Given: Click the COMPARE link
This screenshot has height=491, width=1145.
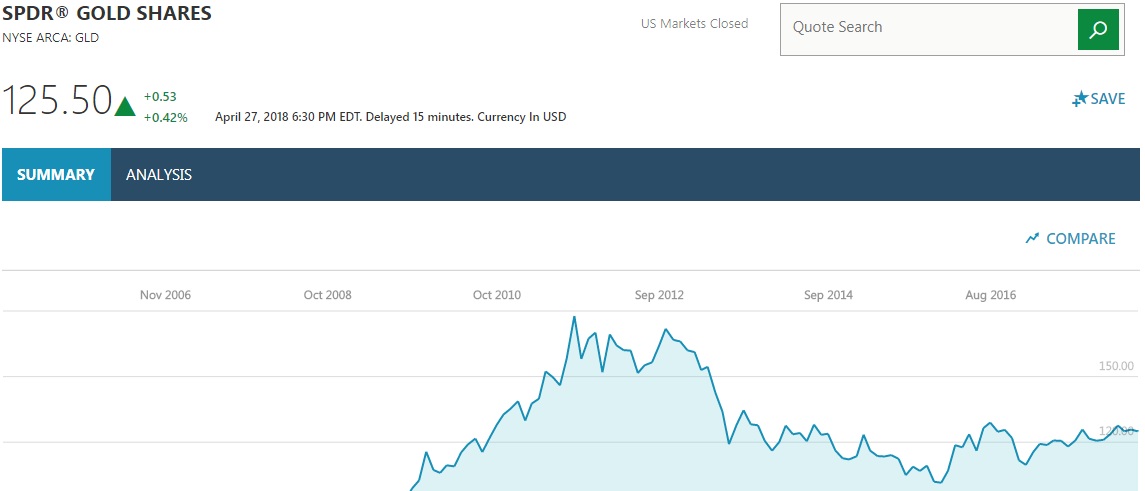Looking at the screenshot, I should point(1081,239).
